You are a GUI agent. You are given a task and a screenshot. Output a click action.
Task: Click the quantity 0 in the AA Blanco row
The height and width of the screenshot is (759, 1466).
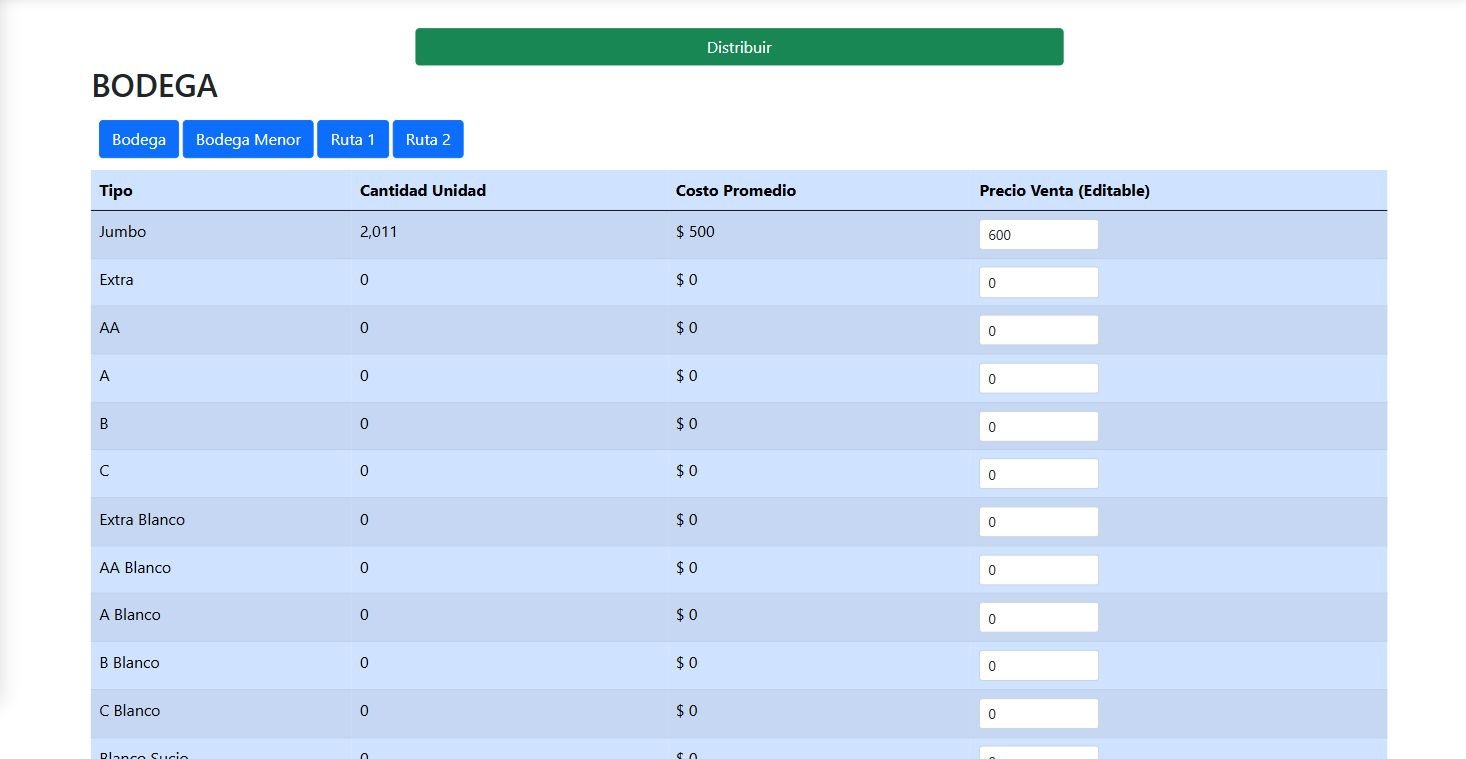364,568
